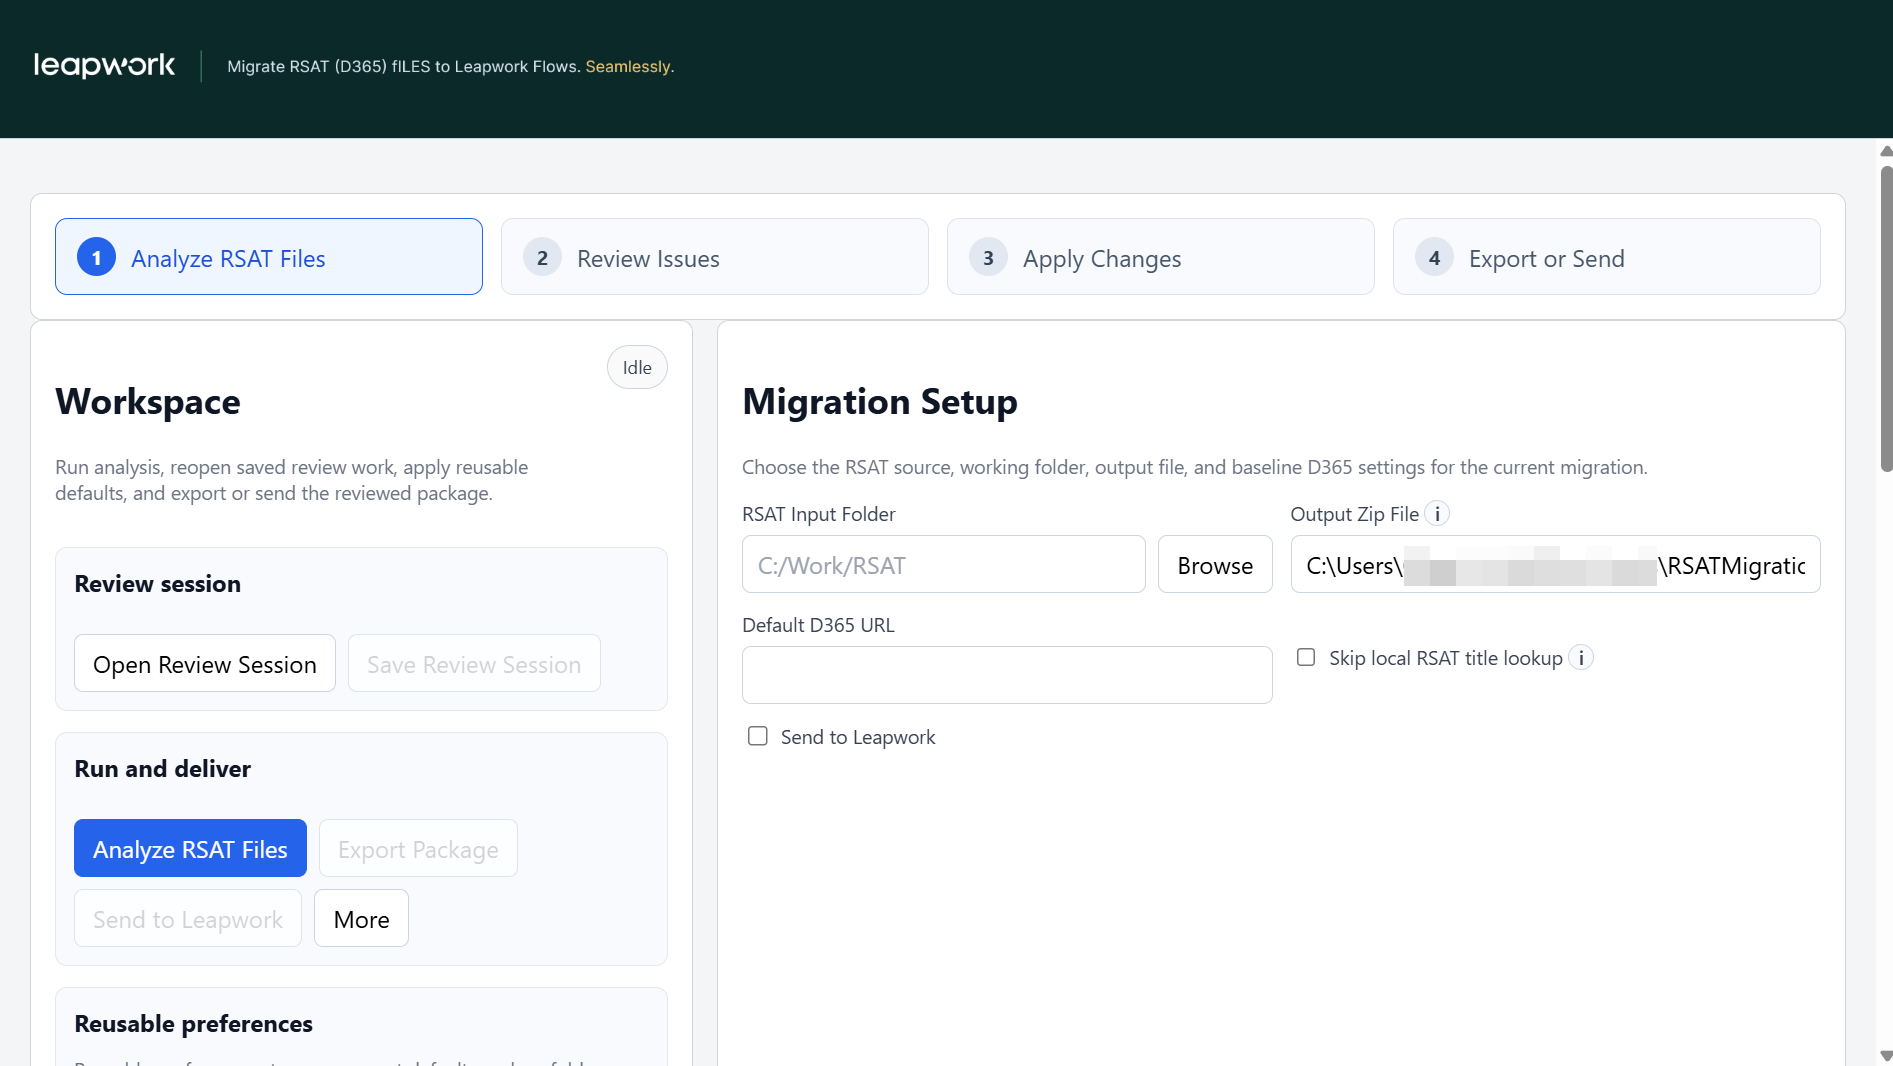Click the Migration Setup heading

pyautogui.click(x=880, y=401)
